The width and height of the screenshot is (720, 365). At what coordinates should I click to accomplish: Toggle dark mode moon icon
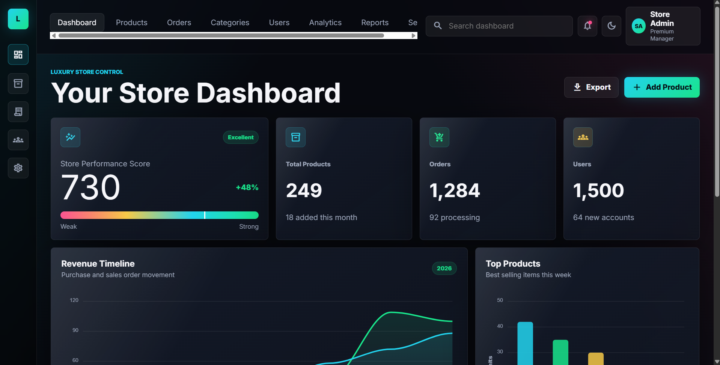(611, 26)
